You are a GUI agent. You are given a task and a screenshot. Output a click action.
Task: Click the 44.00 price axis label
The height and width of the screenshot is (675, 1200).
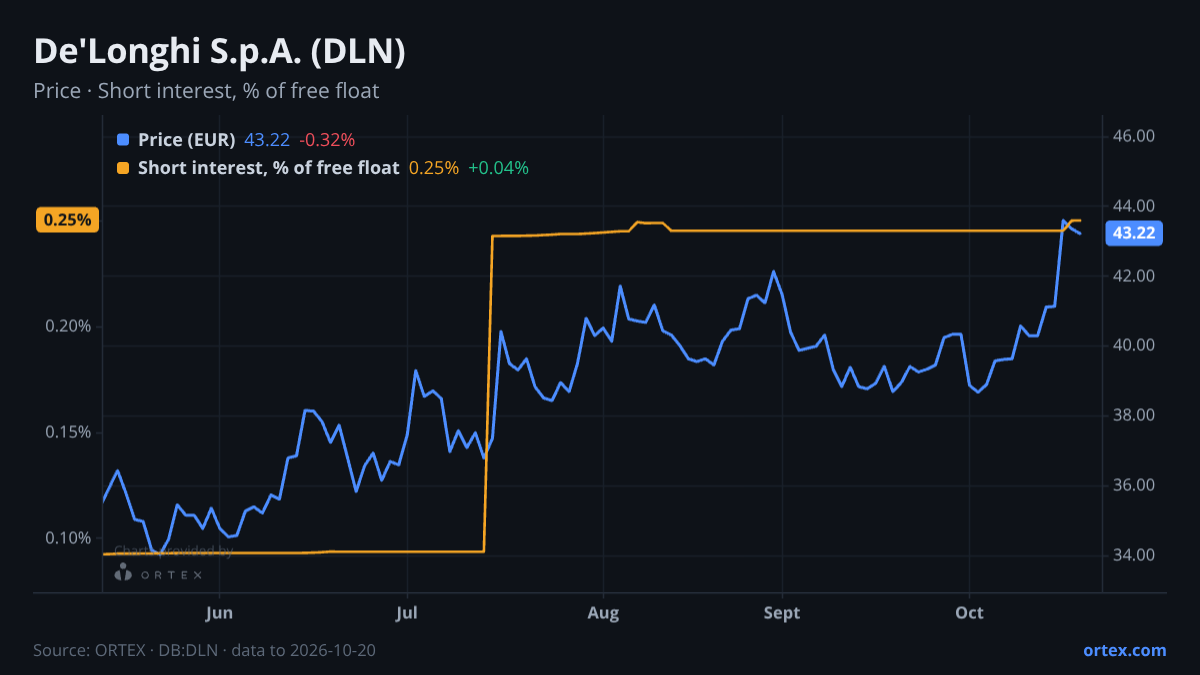[x=1134, y=206]
